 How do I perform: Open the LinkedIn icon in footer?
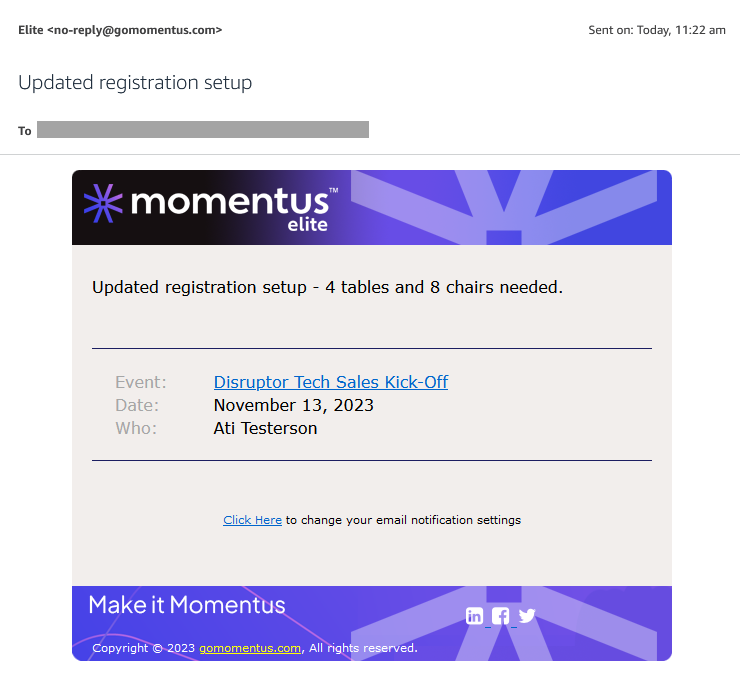474,616
